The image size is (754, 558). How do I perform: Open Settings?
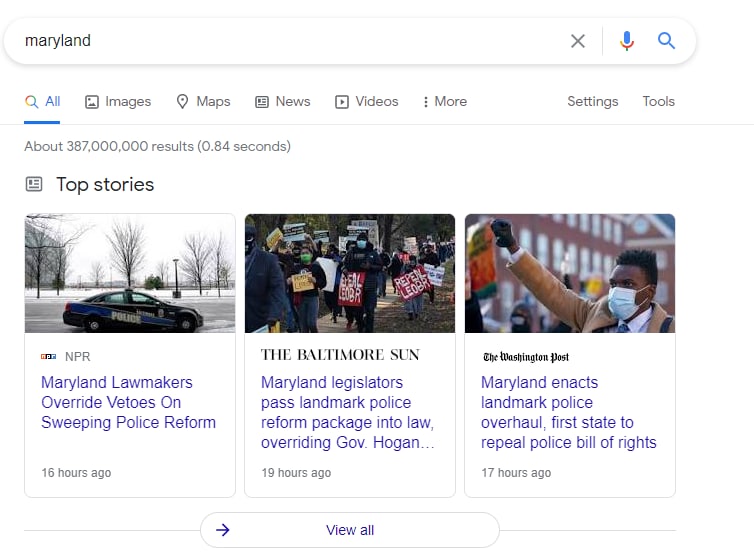[592, 101]
